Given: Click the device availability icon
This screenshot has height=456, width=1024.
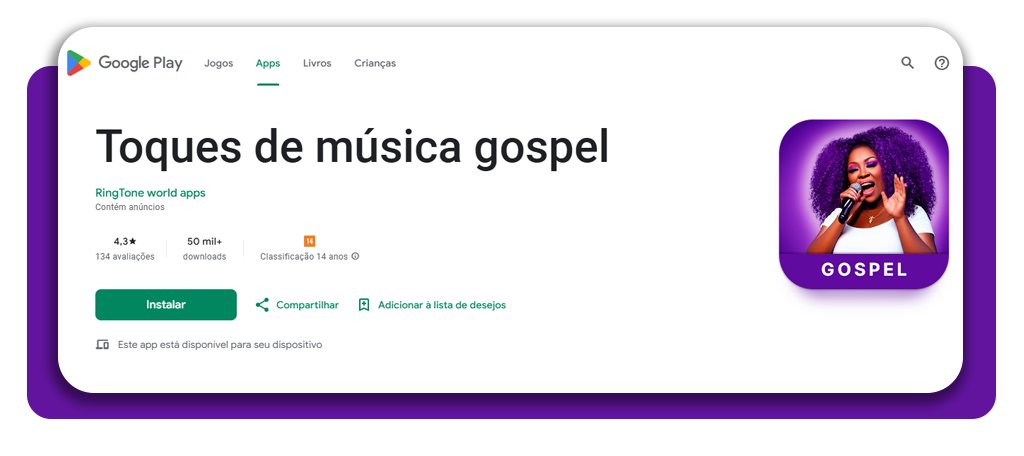Looking at the screenshot, I should pos(103,344).
